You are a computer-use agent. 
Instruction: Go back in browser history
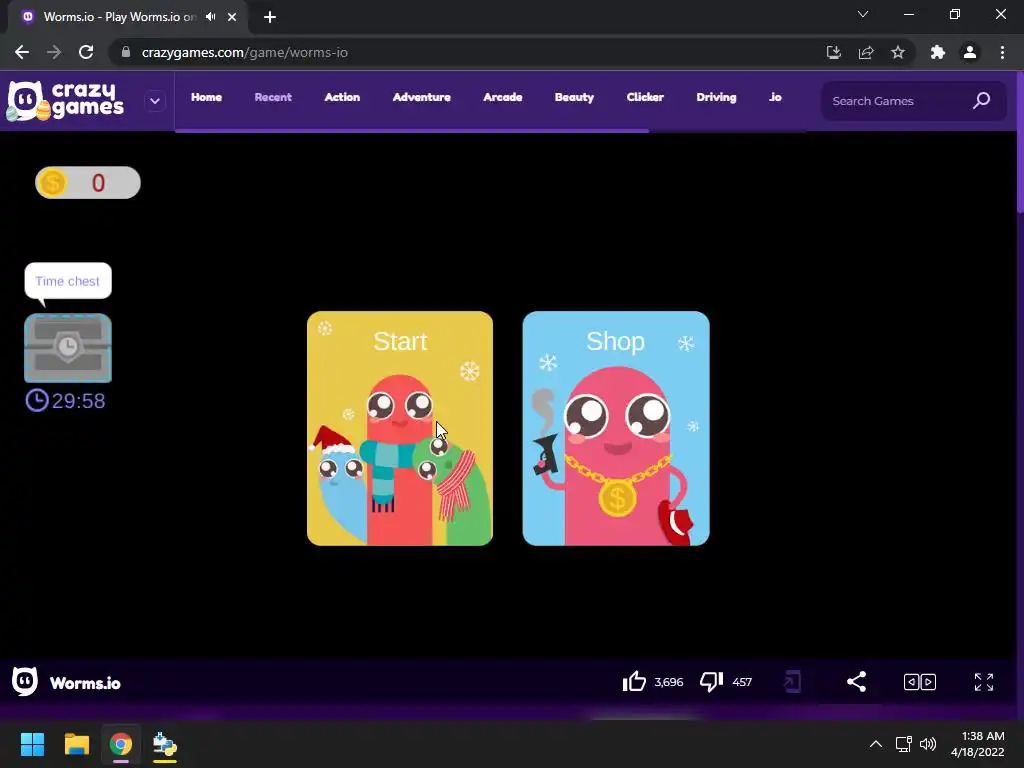[x=22, y=52]
